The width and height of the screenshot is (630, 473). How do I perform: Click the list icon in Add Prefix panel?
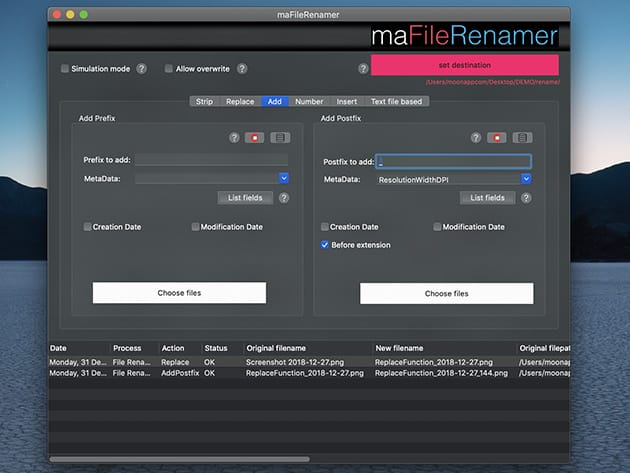pos(279,138)
